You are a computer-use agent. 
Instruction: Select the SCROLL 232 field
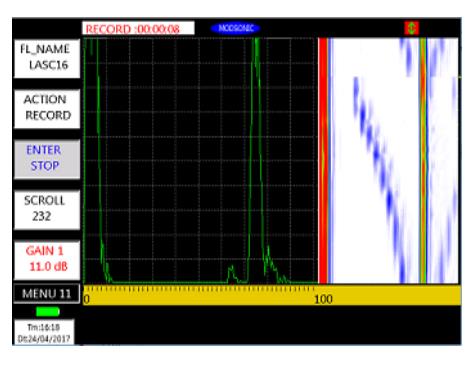(x=47, y=209)
